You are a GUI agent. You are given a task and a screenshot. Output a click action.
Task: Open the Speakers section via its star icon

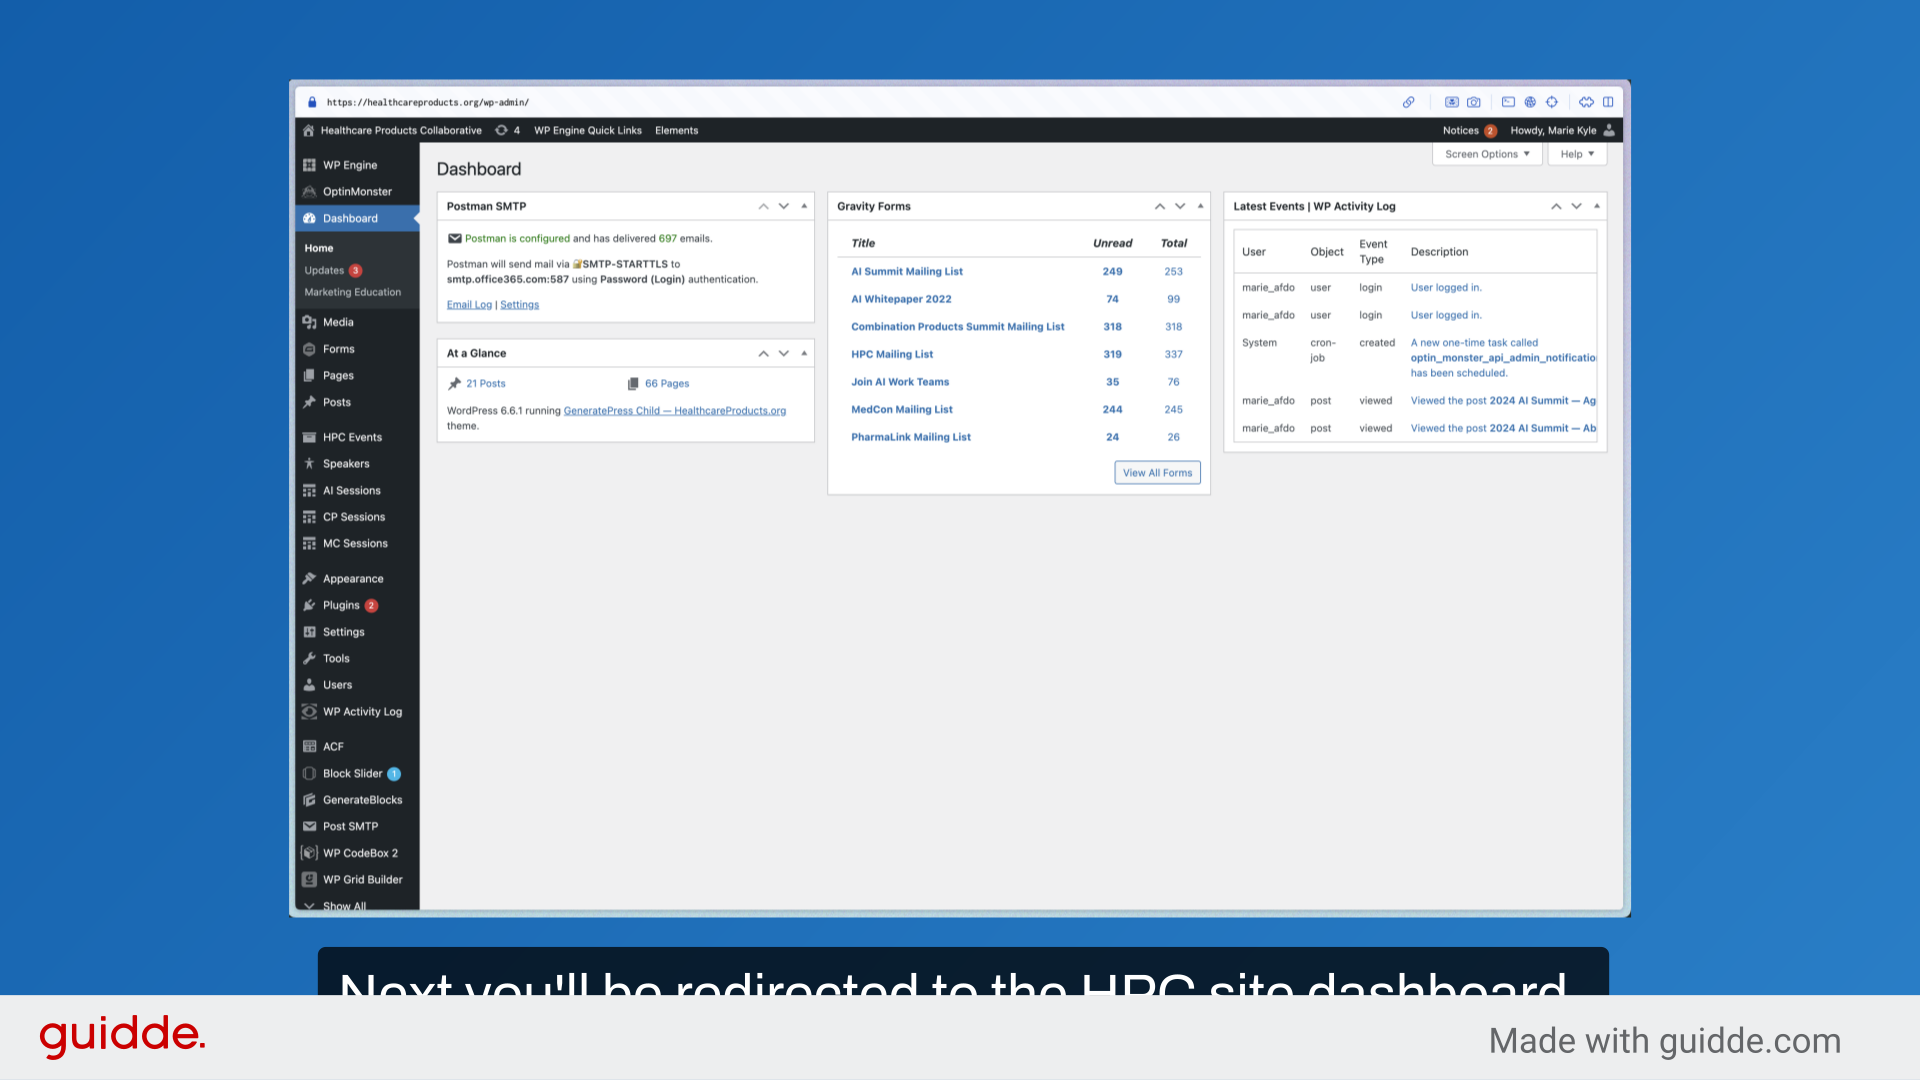point(310,463)
